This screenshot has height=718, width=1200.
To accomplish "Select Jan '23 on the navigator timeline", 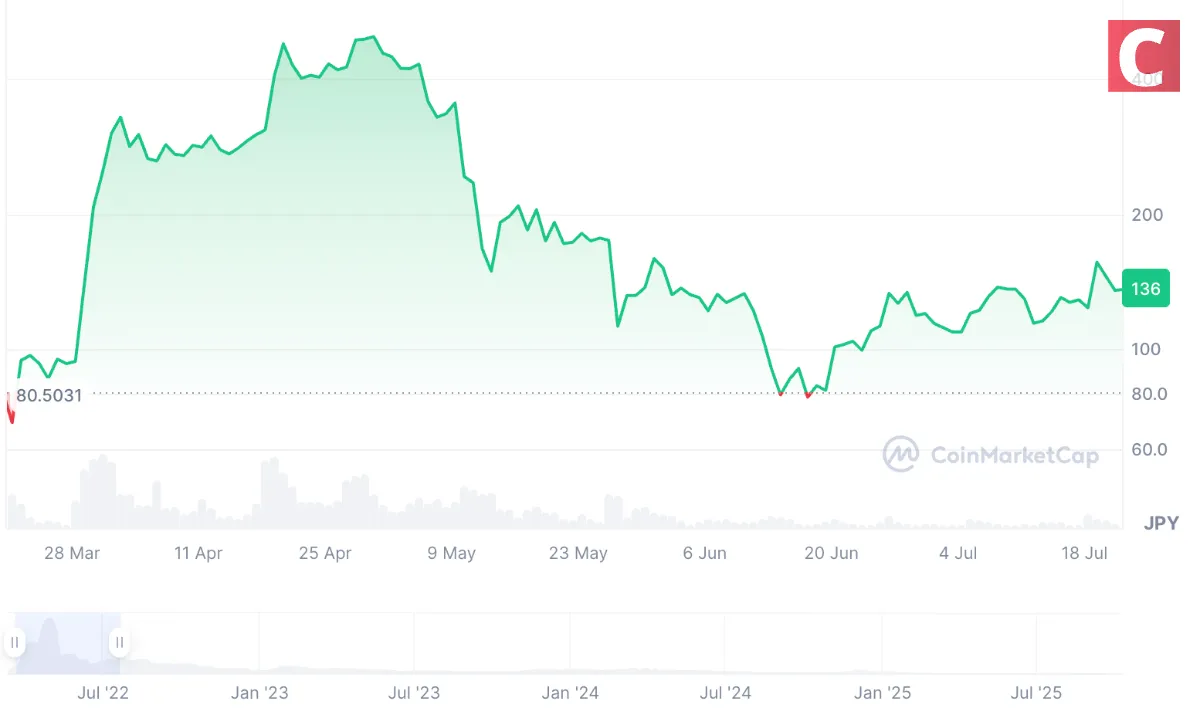I will 258,692.
